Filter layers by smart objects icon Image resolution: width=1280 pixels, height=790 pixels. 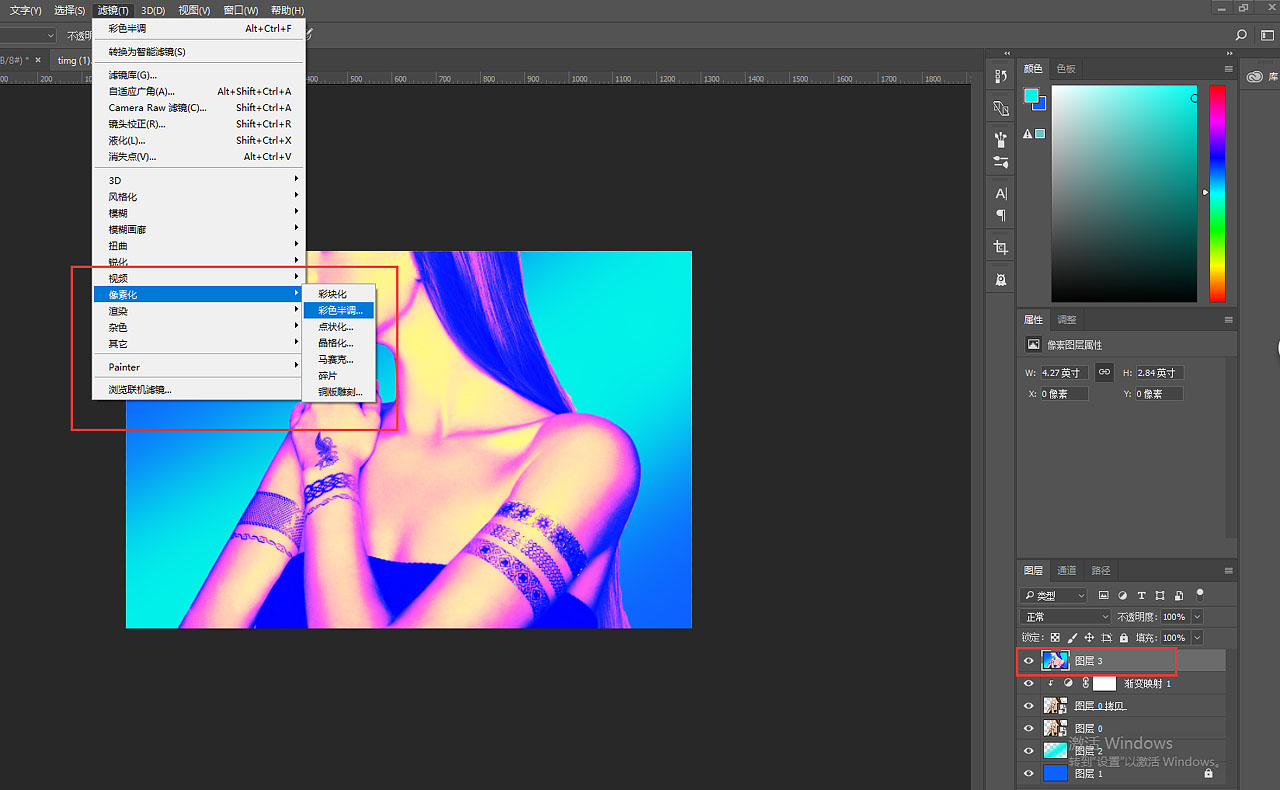1179,595
